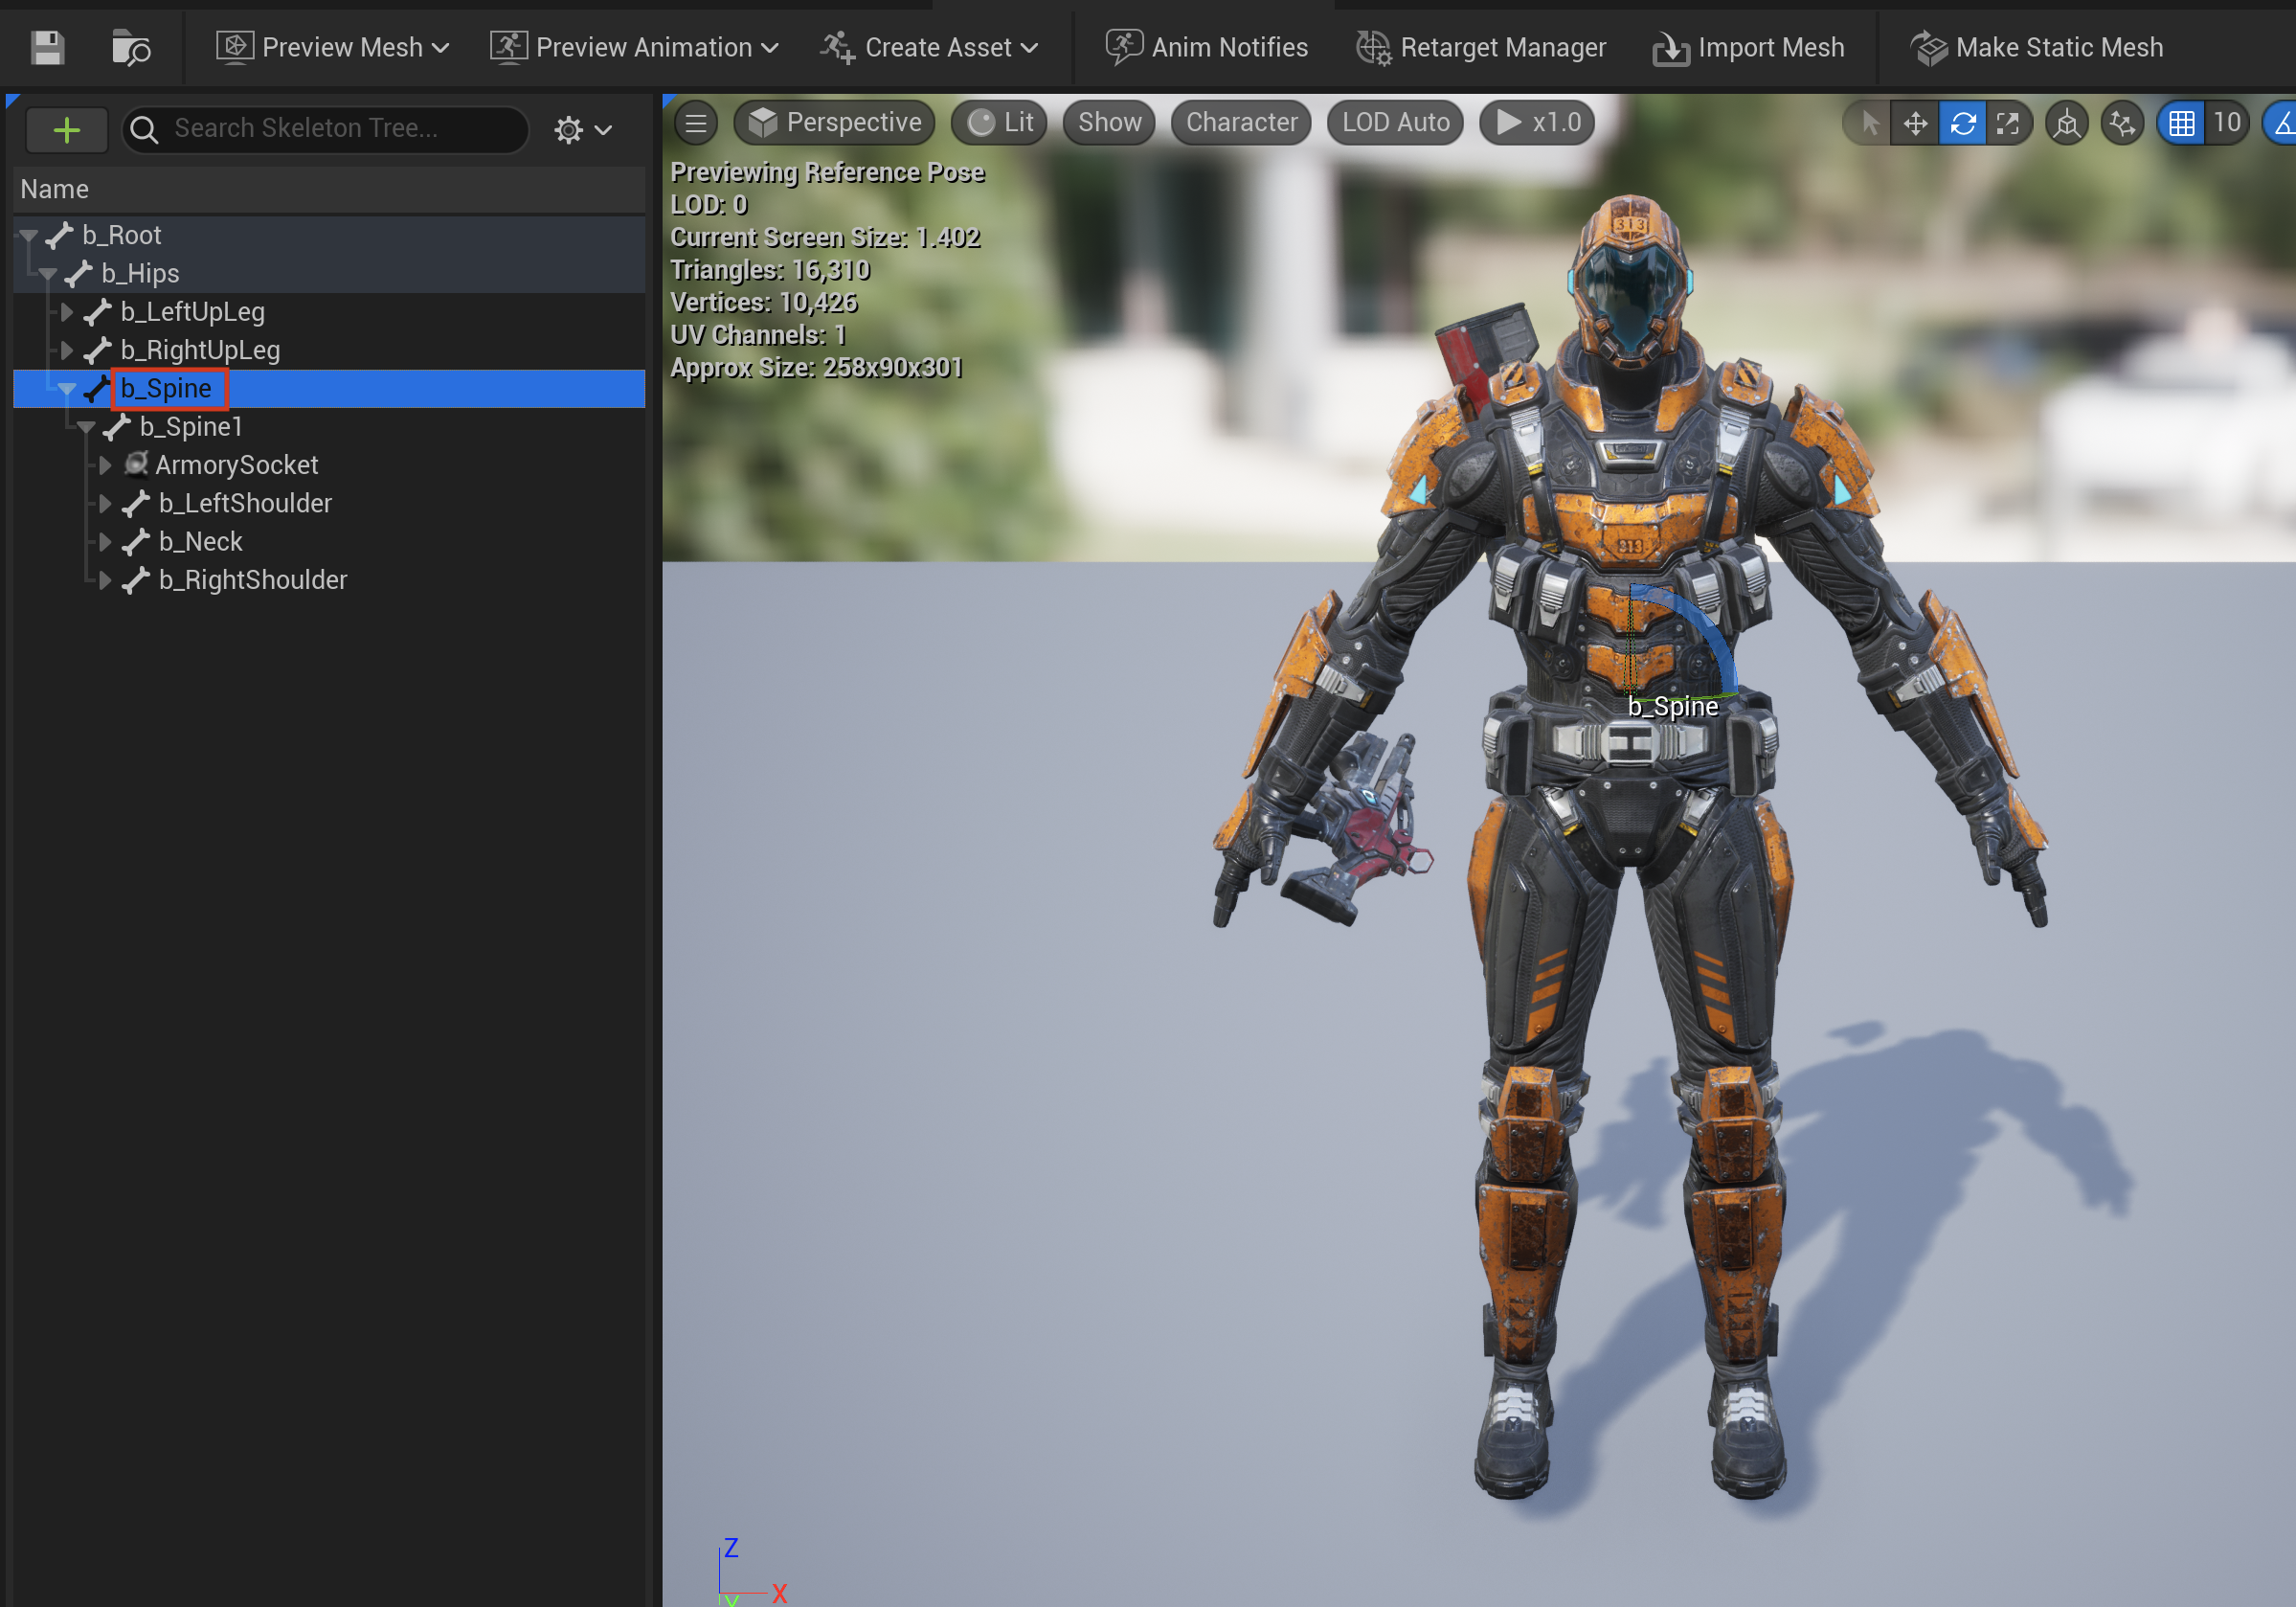Toggle the surface snapping icon
The image size is (2296, 1607).
2122,123
